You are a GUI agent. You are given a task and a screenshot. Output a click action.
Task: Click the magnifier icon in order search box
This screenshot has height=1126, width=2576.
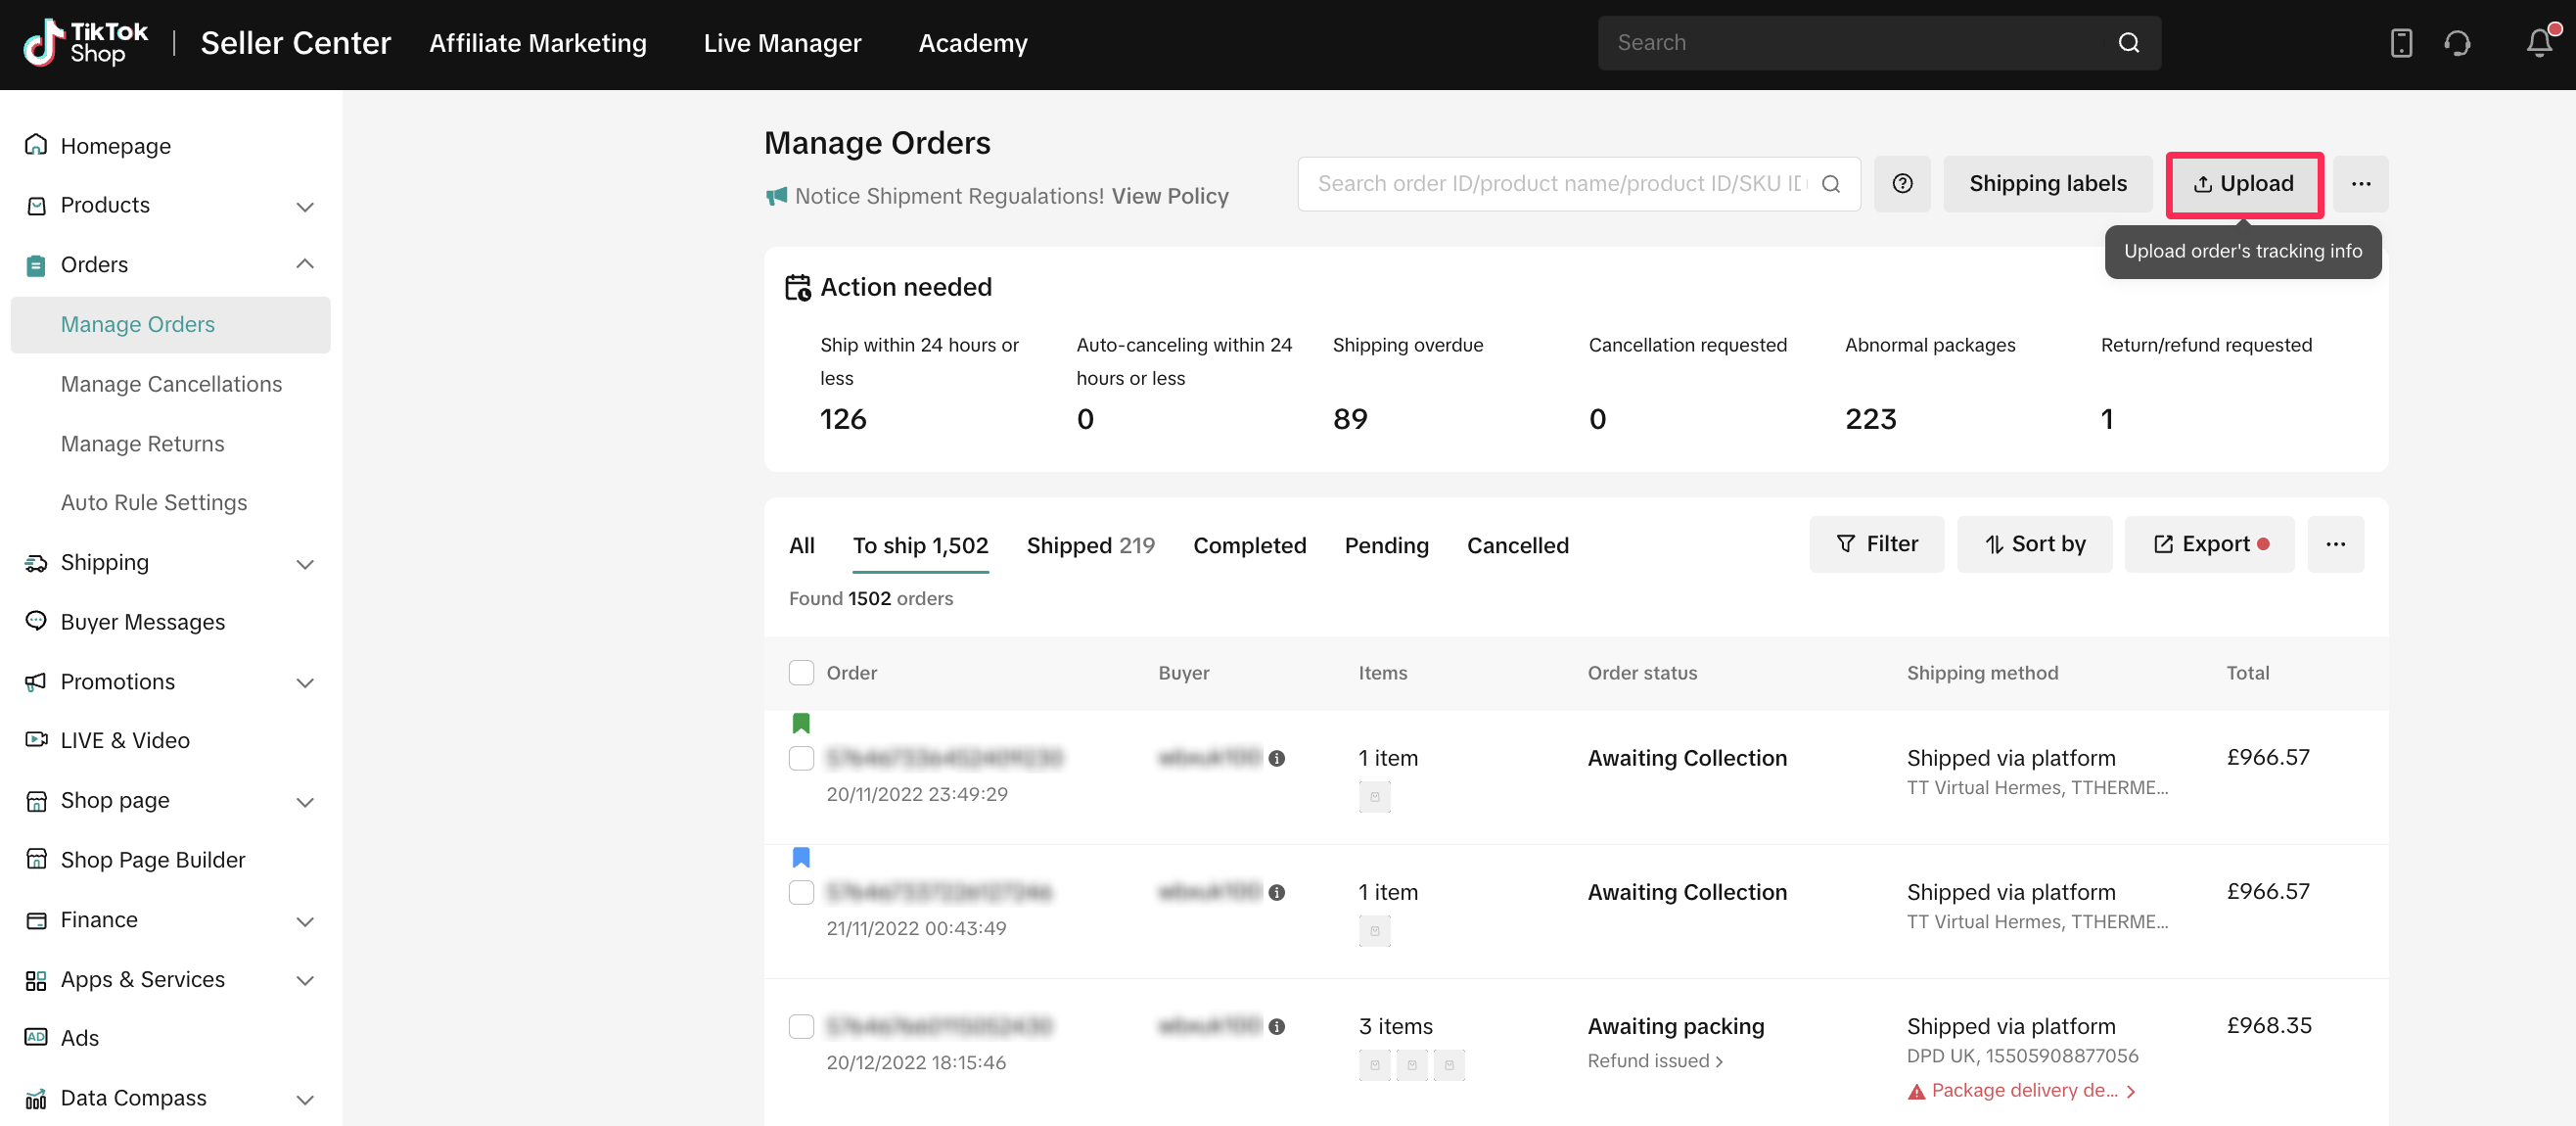[x=1831, y=184]
